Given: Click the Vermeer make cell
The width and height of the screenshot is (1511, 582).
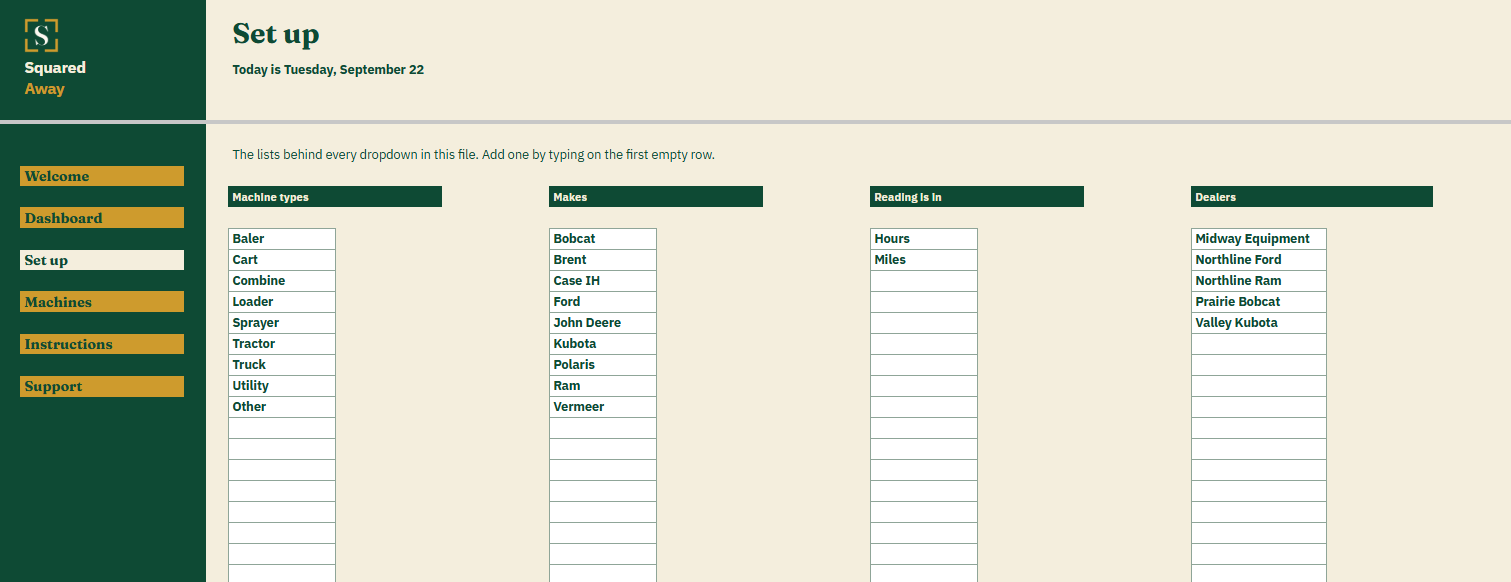Looking at the screenshot, I should click(603, 407).
